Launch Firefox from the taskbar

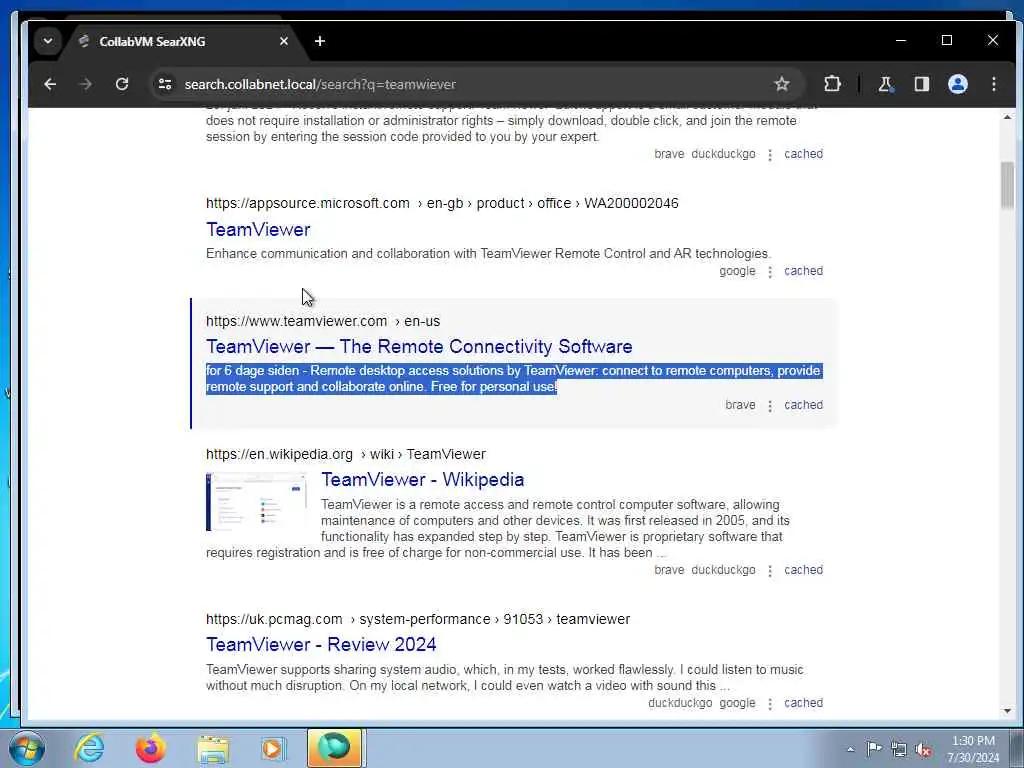tap(151, 748)
